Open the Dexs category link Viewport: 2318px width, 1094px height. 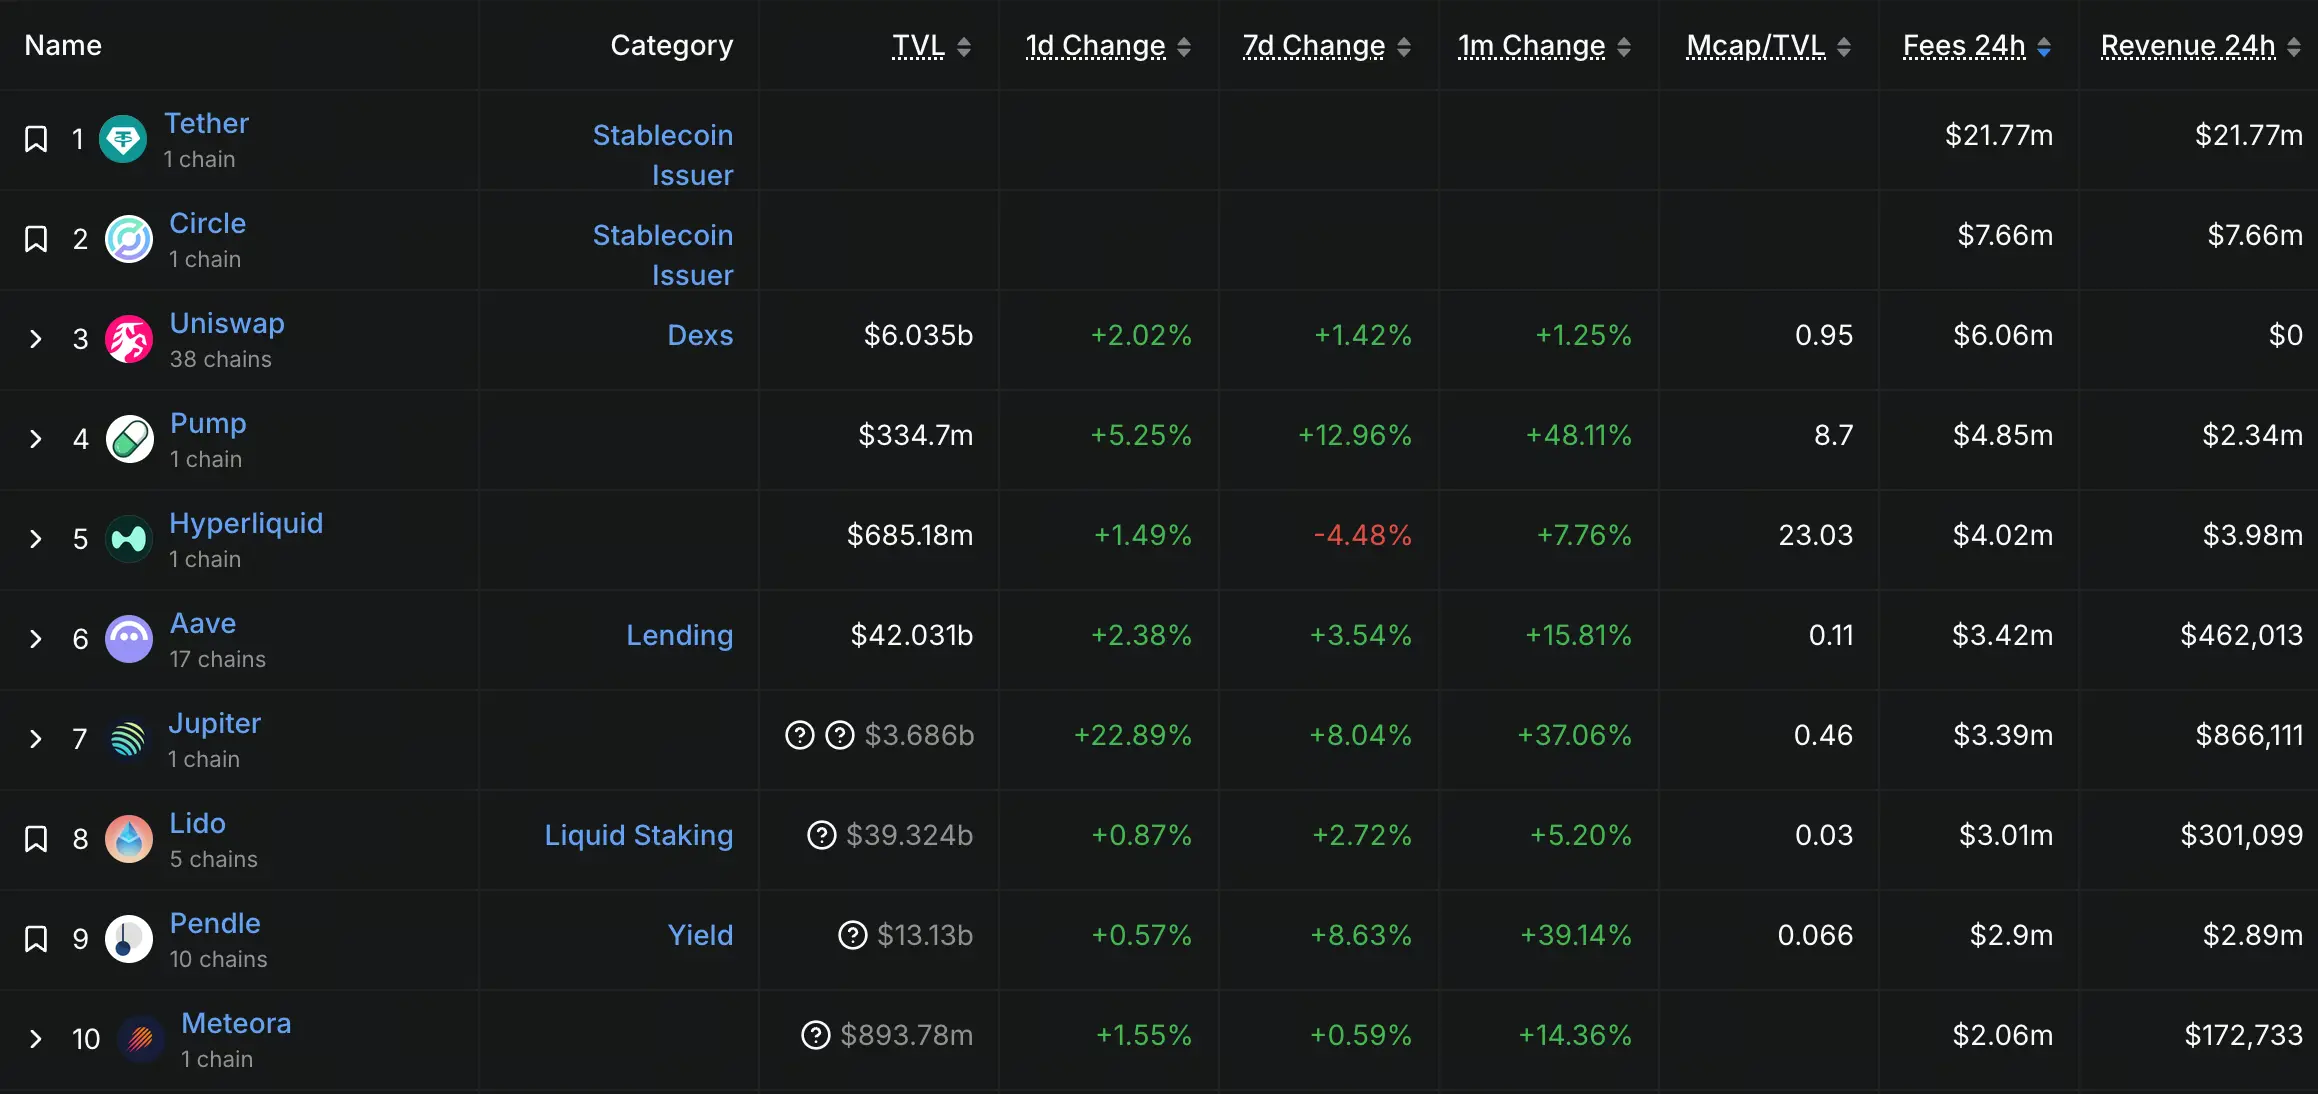pos(700,335)
